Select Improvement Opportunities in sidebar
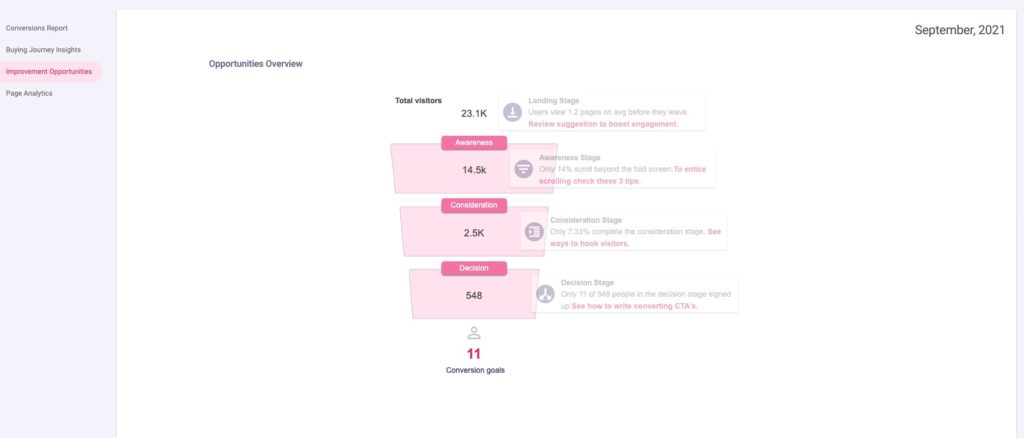Screen dimensions: 1024x438 point(47,71)
